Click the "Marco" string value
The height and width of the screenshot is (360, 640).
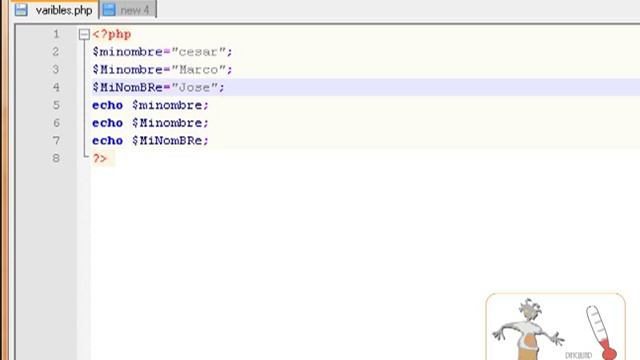coord(199,70)
